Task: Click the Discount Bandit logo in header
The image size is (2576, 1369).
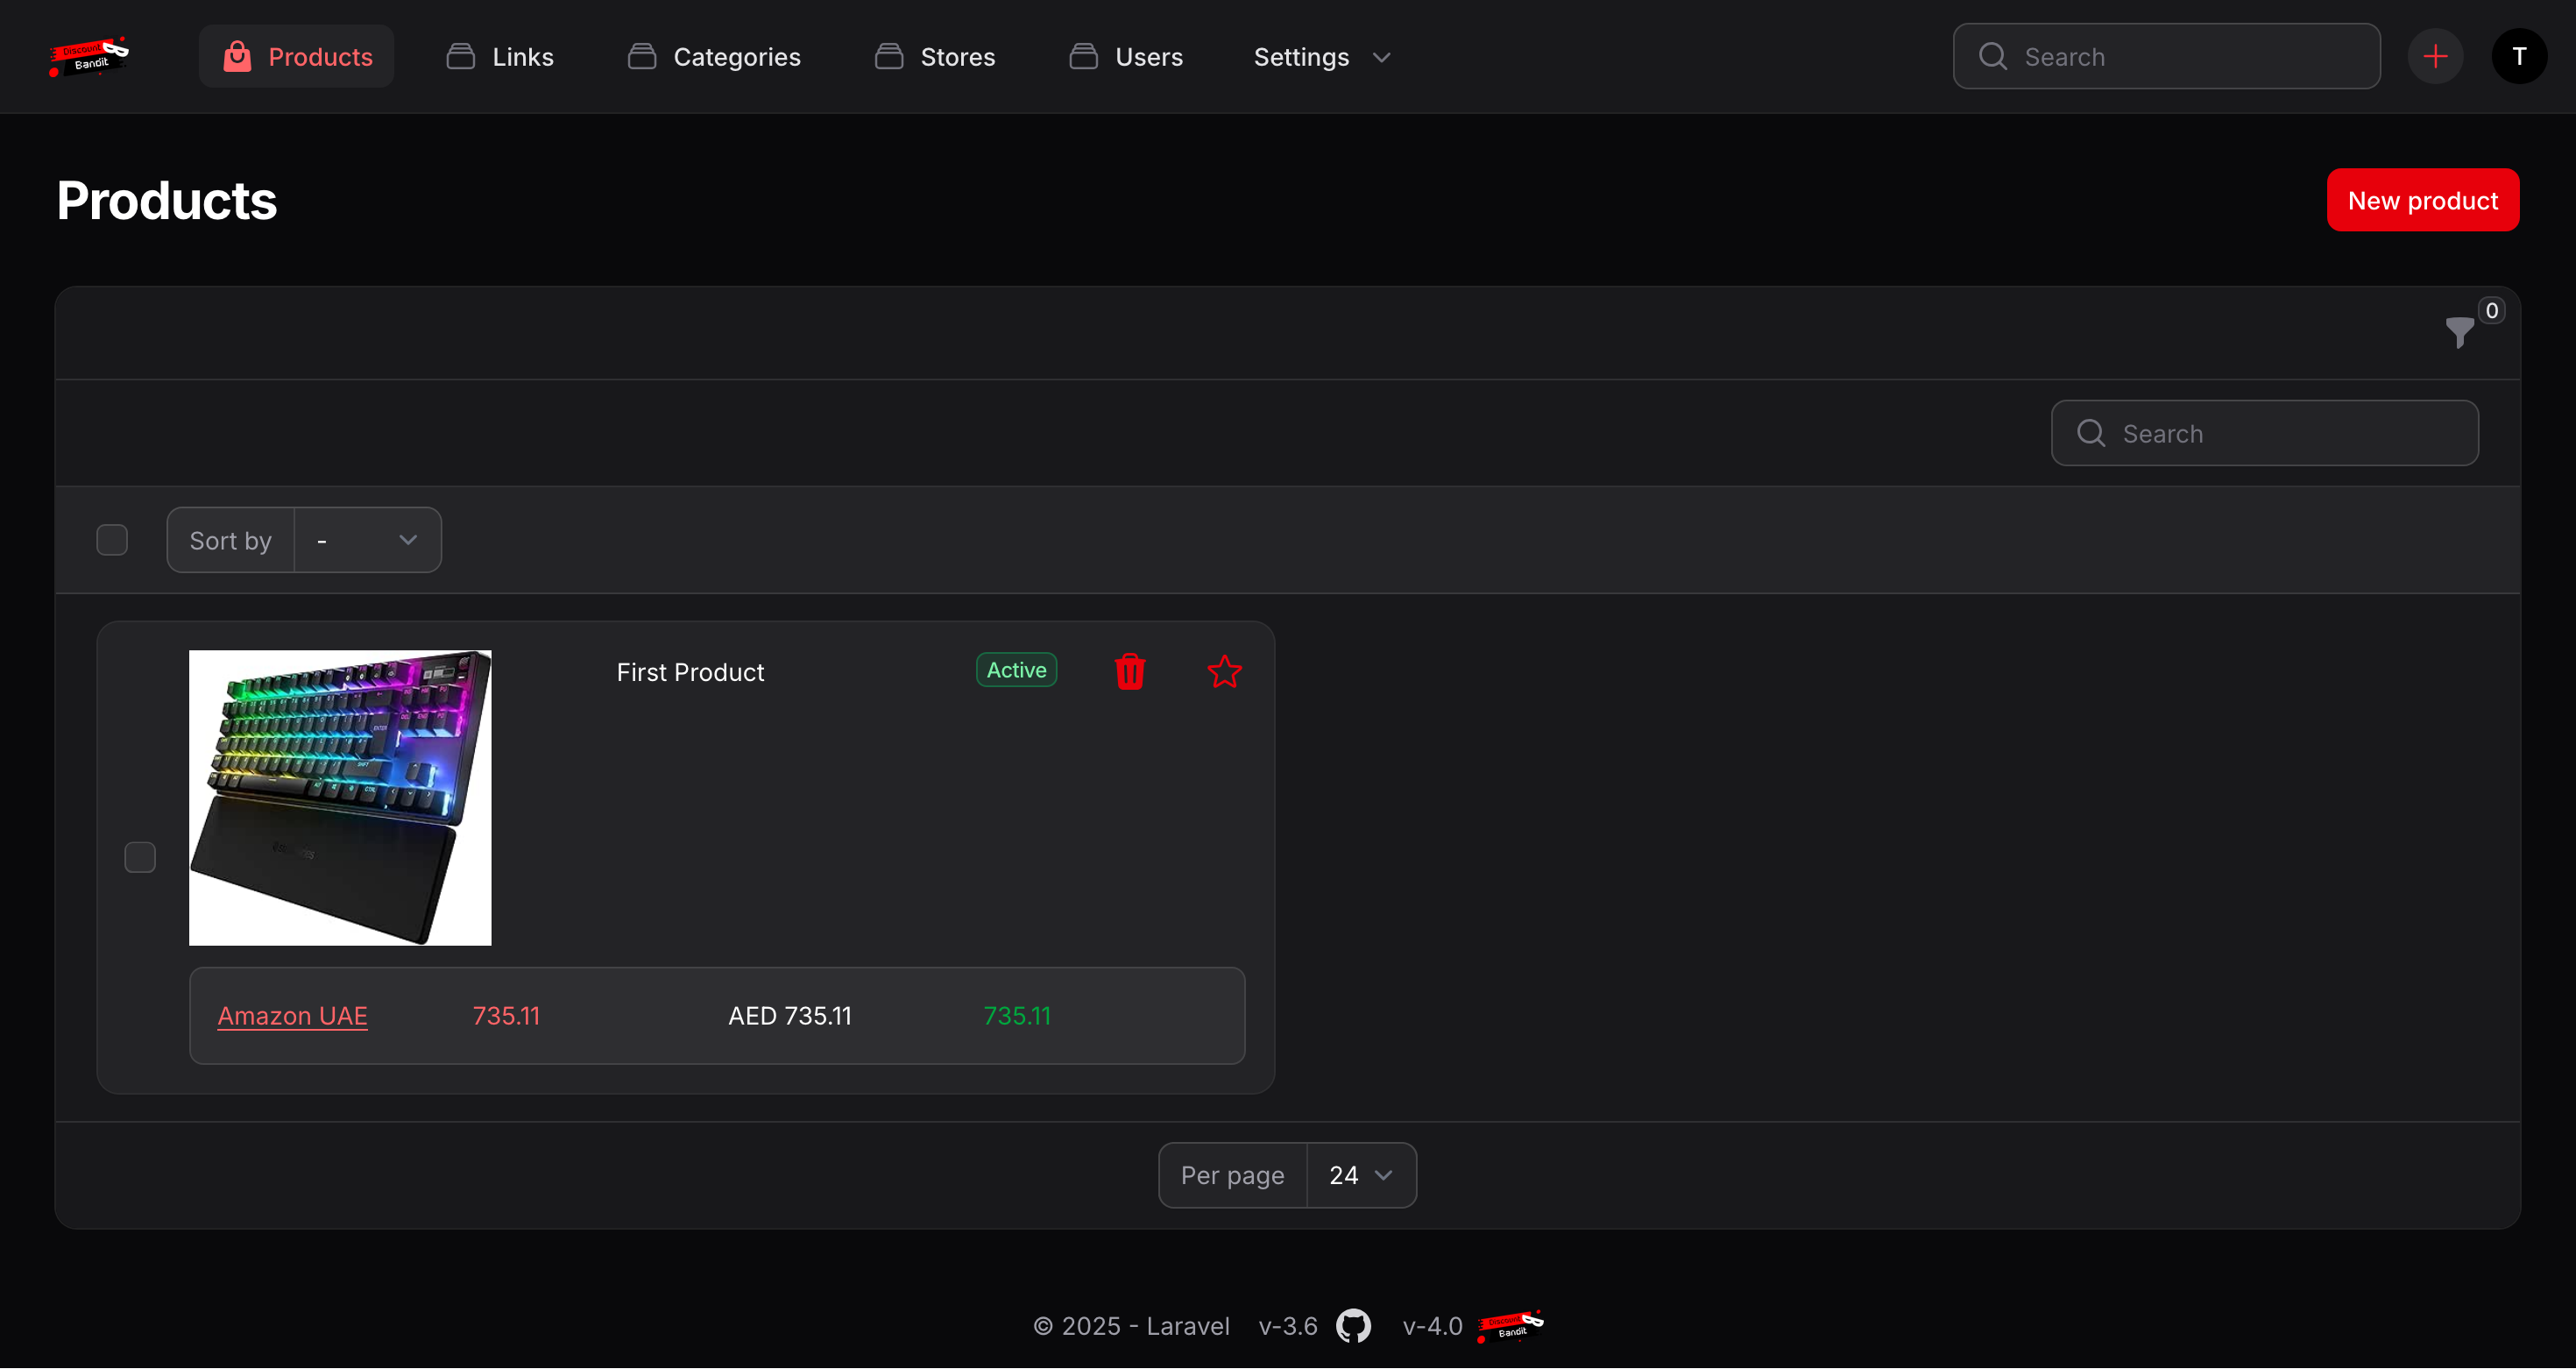Action: [x=89, y=56]
